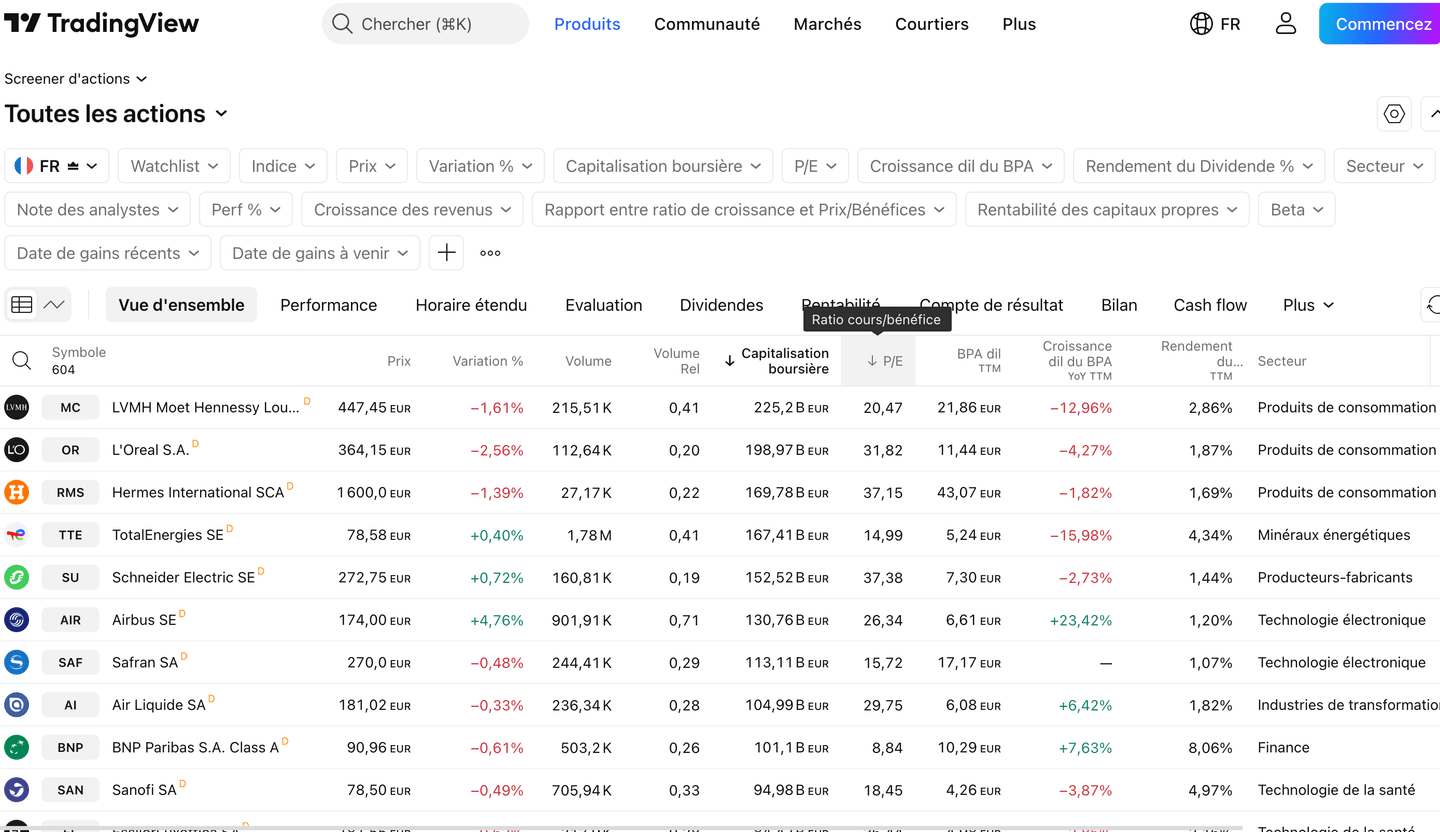The height and width of the screenshot is (832, 1440).
Task: Open the FR country filter dropdown
Action: [57, 166]
